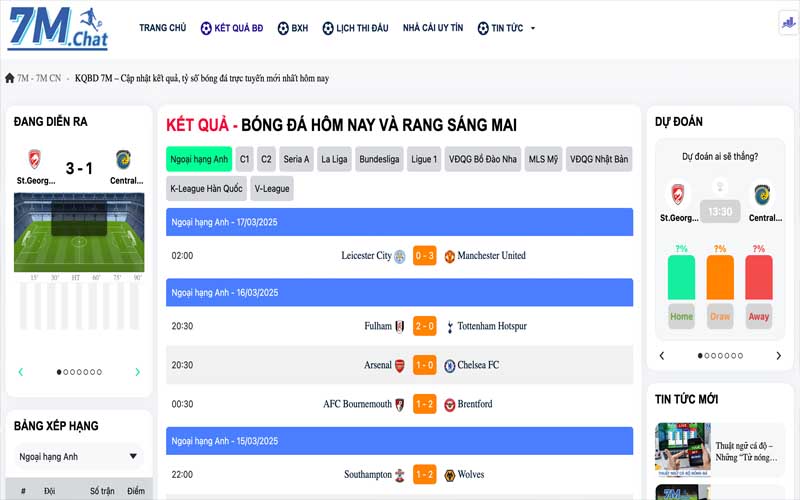Click the Leicester City crest icon
Image resolution: width=800 pixels, height=500 pixels.
click(400, 256)
